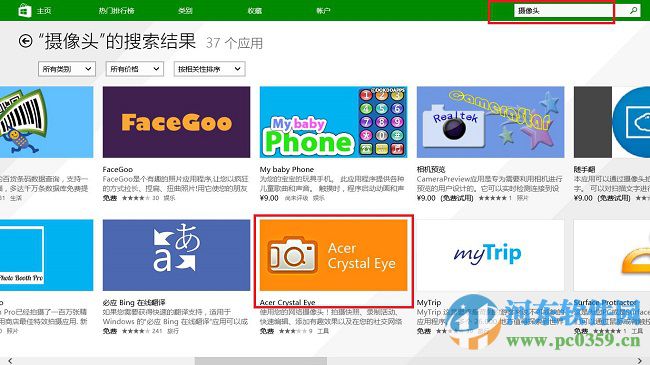
Task: Open the myTrip app tile
Action: point(490,255)
